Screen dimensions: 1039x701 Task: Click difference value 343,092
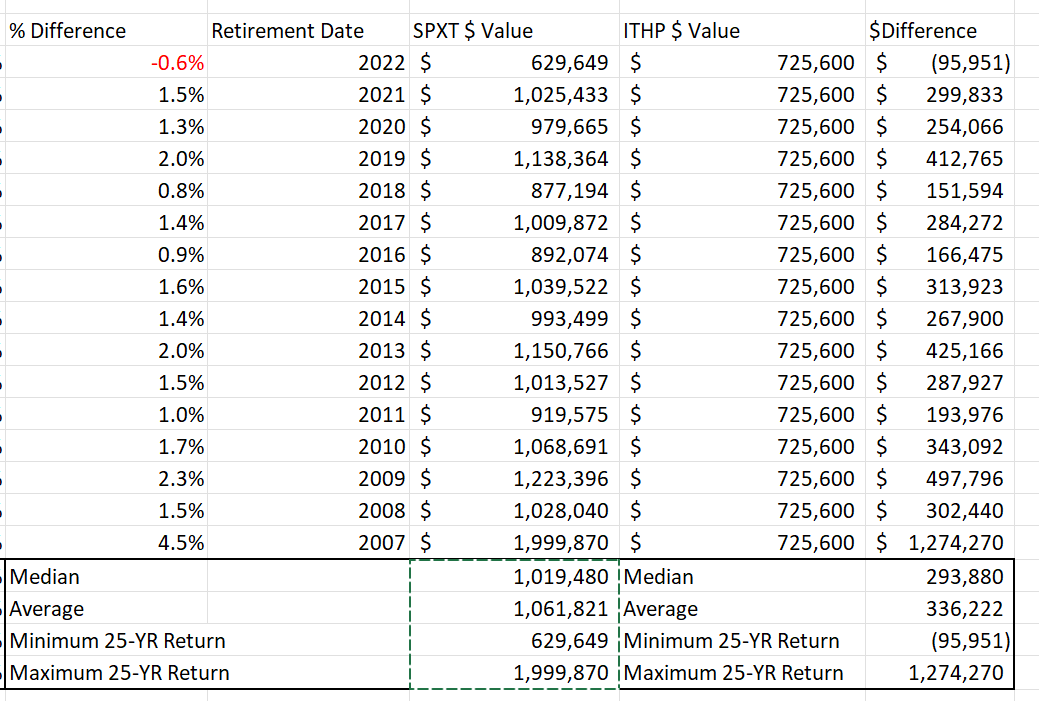[940, 447]
